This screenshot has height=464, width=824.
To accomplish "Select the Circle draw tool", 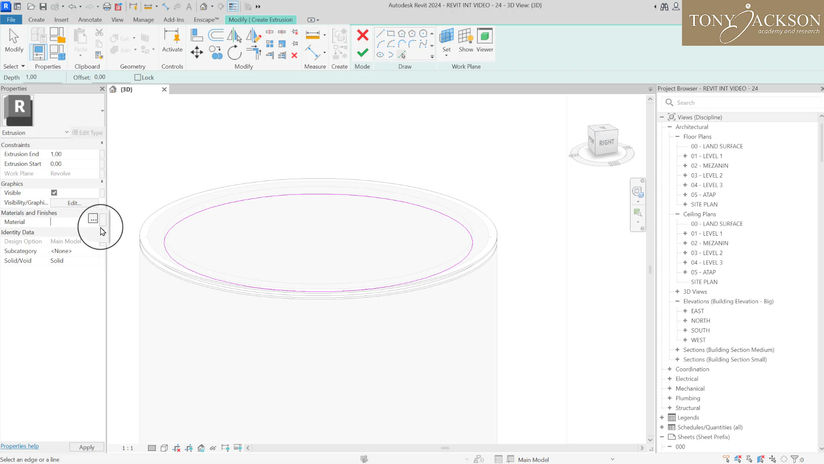I will 423,34.
